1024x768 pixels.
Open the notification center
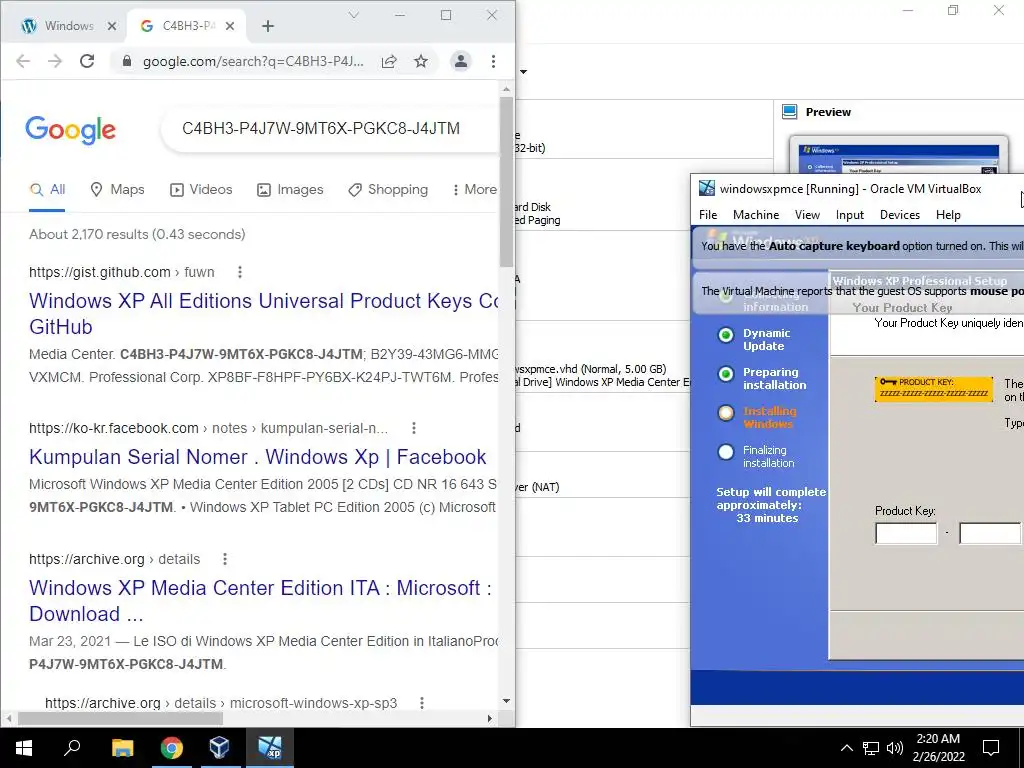(991, 748)
